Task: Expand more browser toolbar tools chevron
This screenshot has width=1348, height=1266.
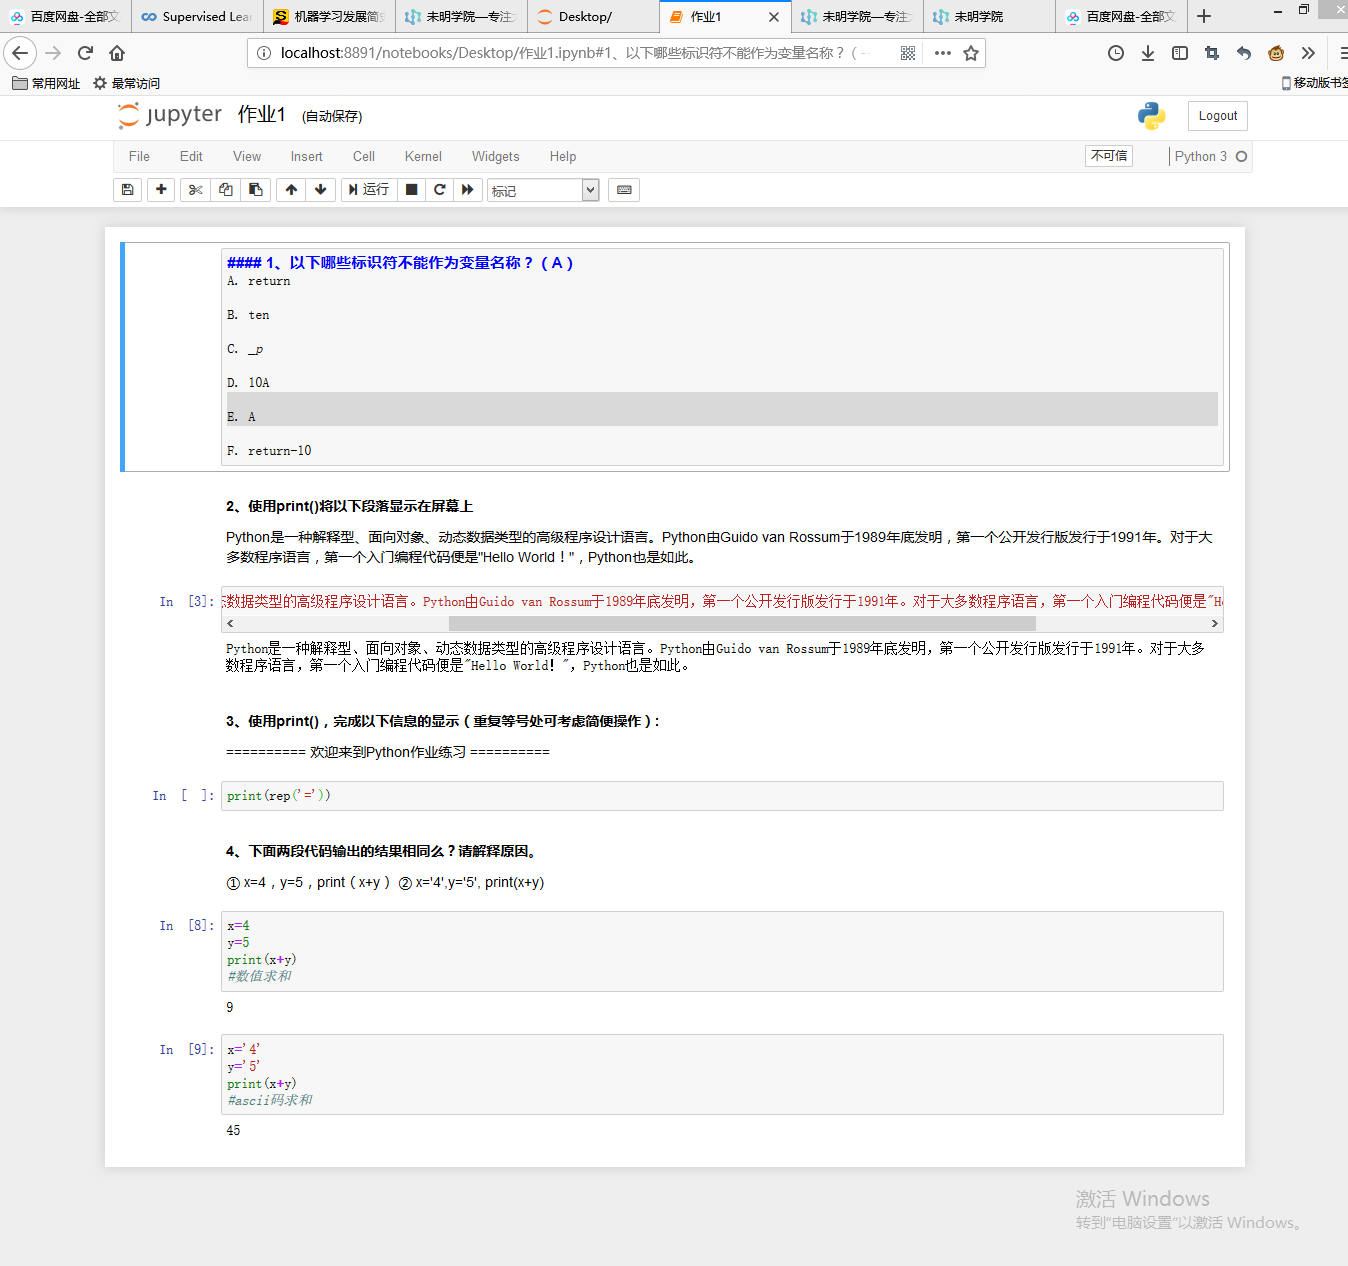Action: click(x=1308, y=53)
